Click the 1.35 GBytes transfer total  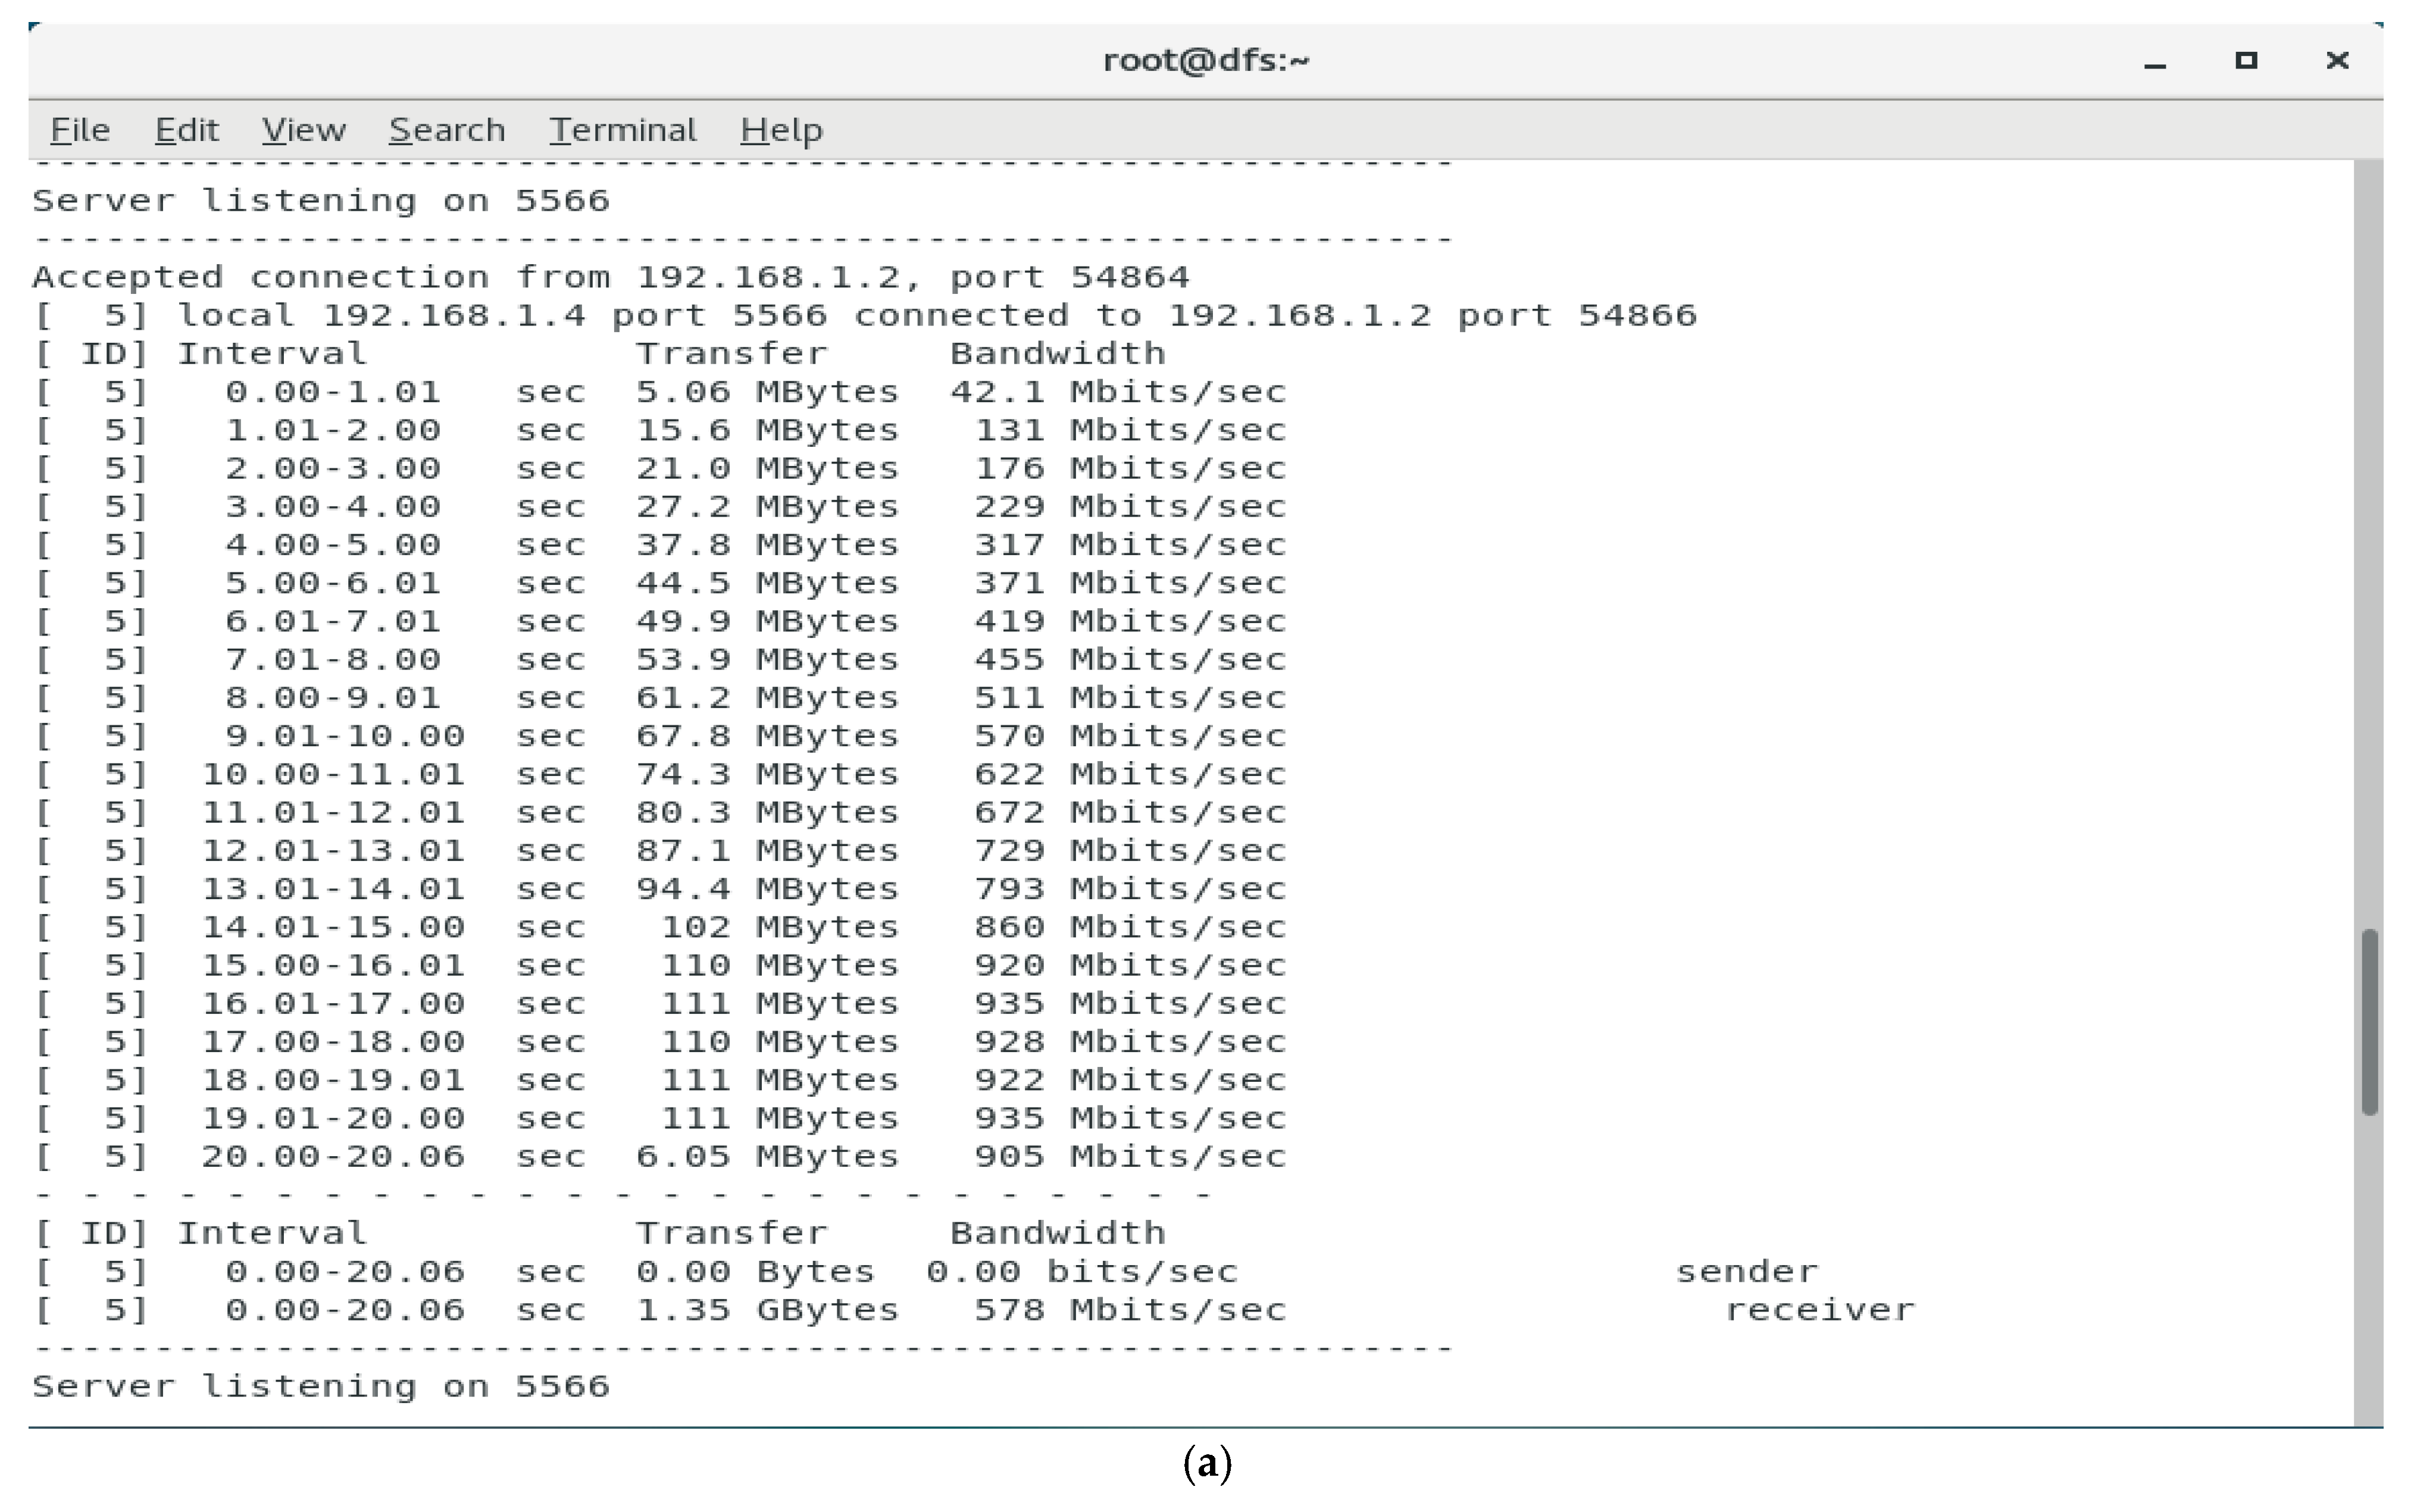click(767, 1310)
